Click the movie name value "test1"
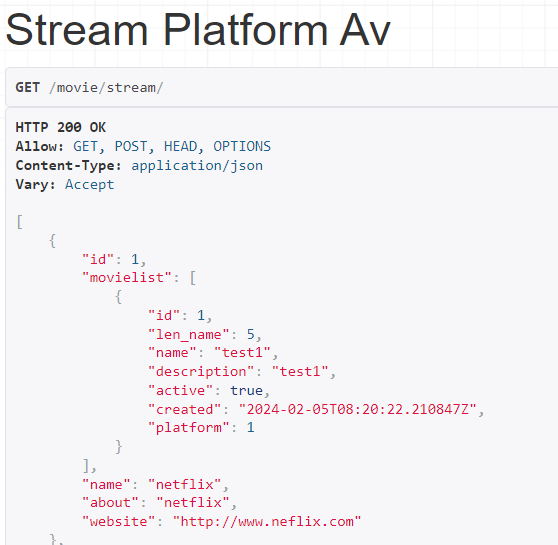Screen dimensions: 558x545 click(242, 353)
